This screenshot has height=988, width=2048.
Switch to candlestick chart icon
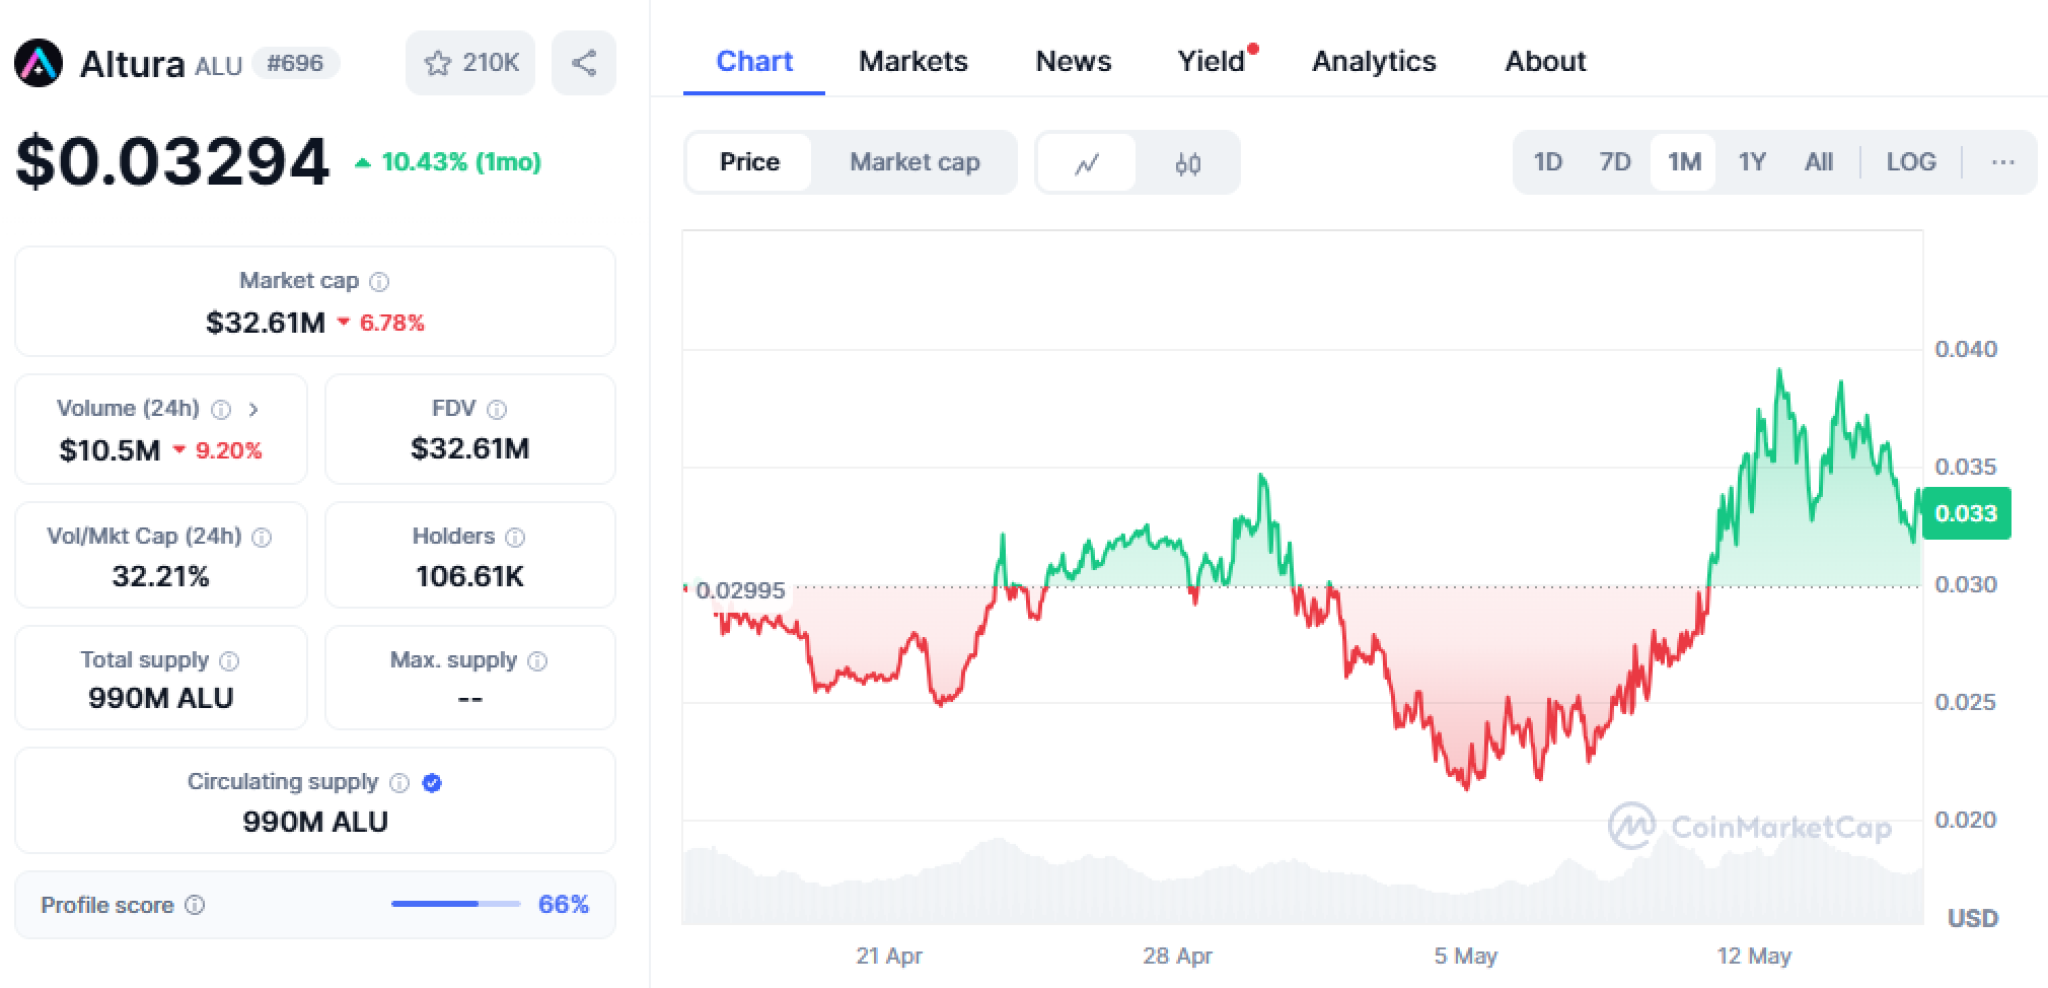pos(1188,162)
